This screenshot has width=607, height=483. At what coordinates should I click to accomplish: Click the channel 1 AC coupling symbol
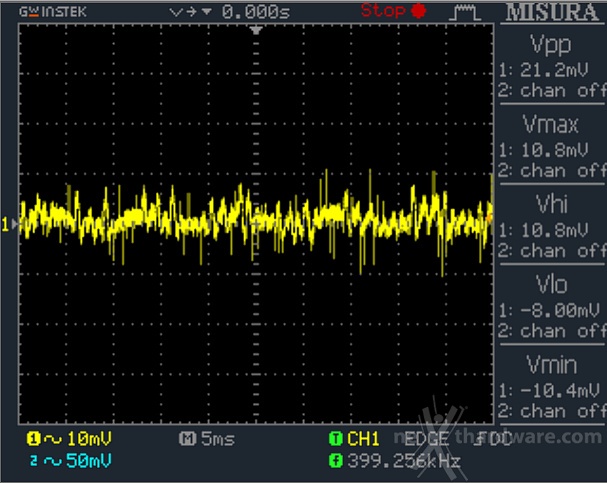(x=53, y=439)
